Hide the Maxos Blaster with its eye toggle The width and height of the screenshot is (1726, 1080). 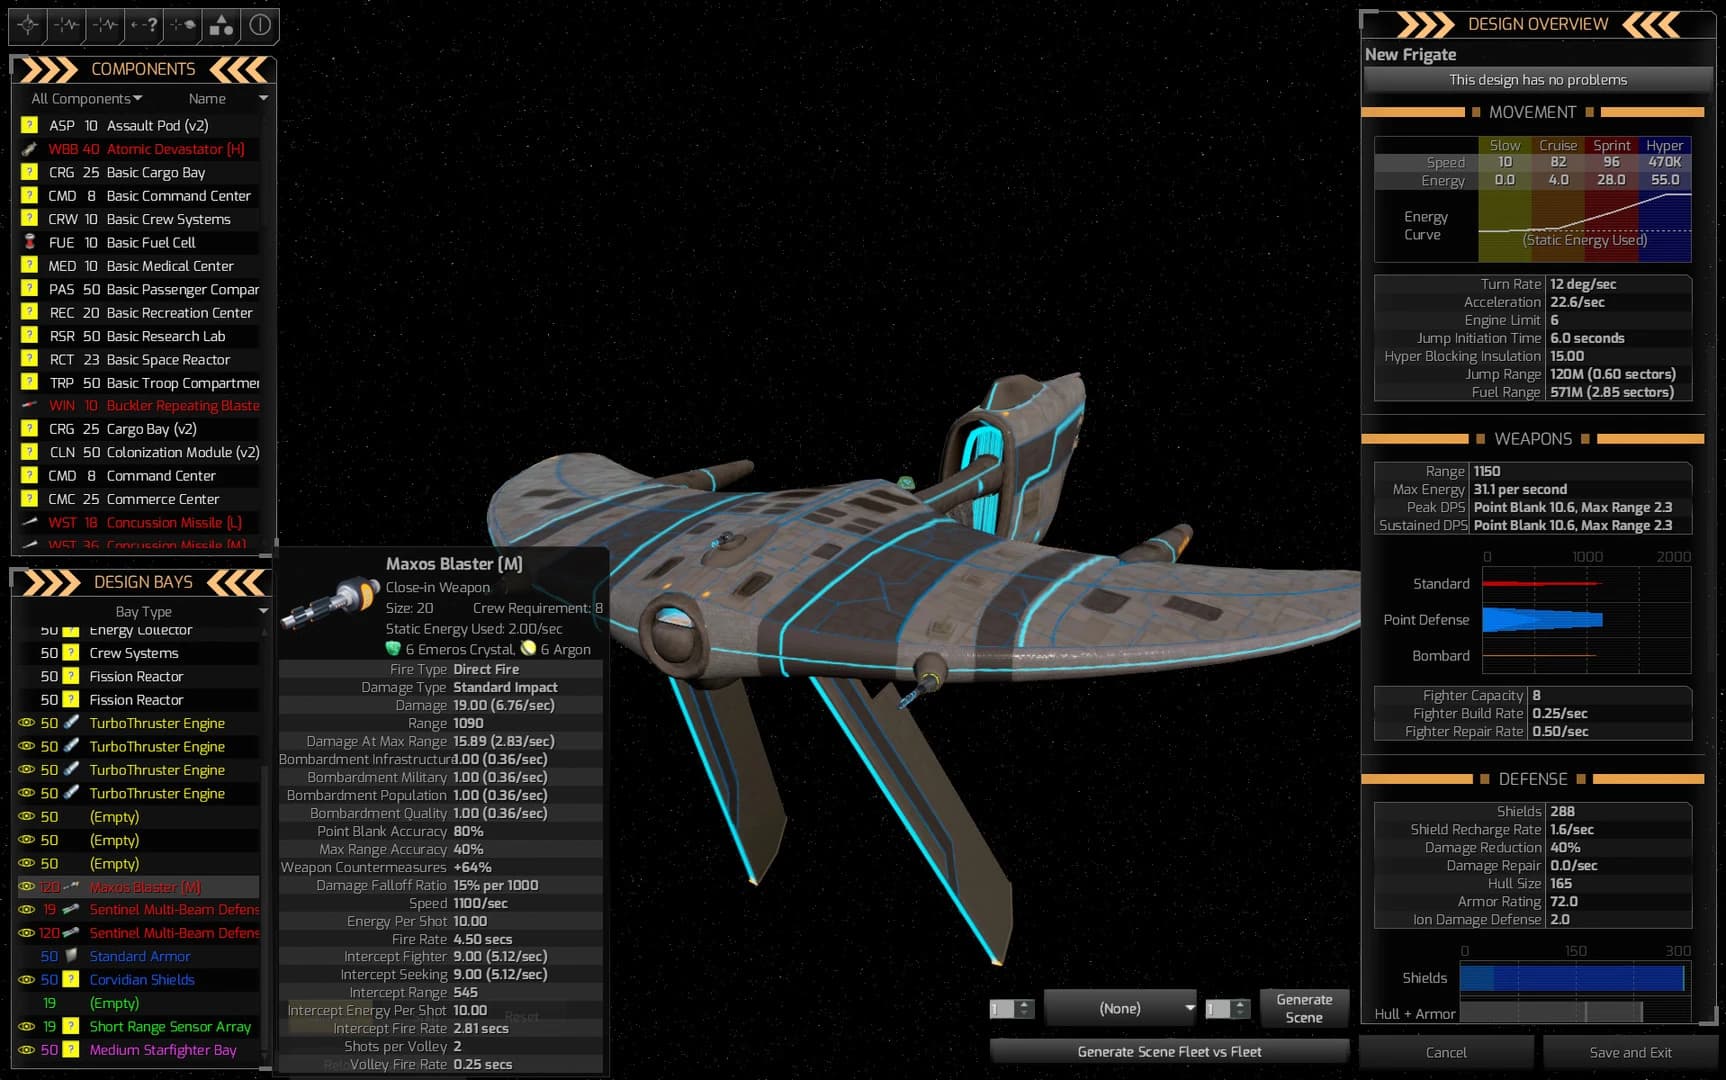click(x=26, y=886)
